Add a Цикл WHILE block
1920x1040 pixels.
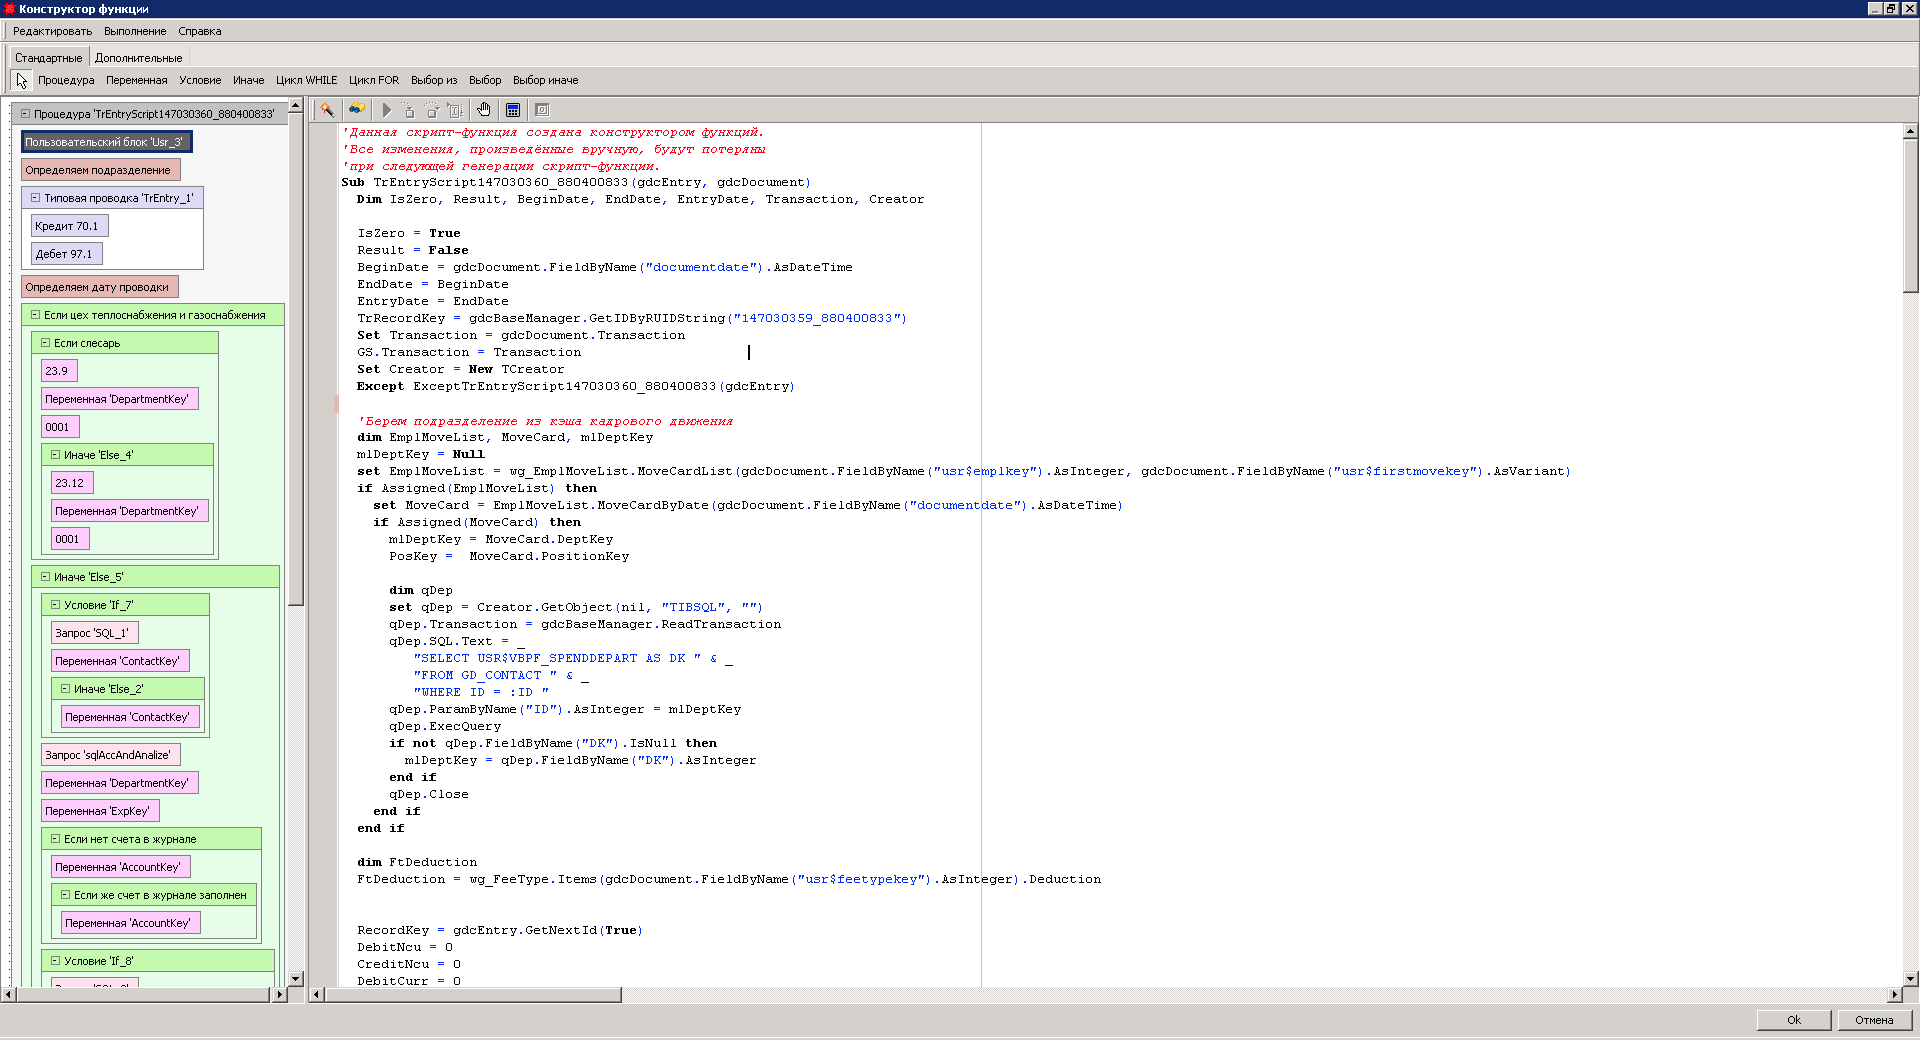pos(305,80)
